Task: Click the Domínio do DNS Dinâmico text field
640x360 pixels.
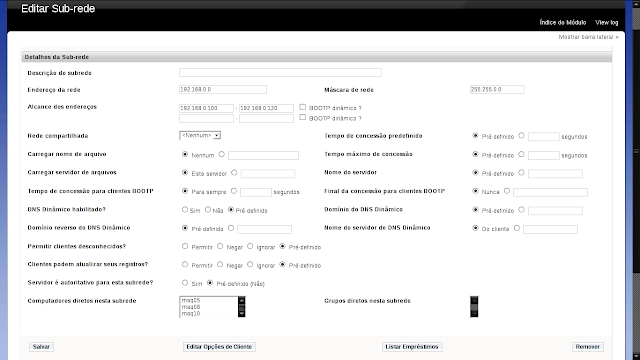Action: click(x=555, y=211)
